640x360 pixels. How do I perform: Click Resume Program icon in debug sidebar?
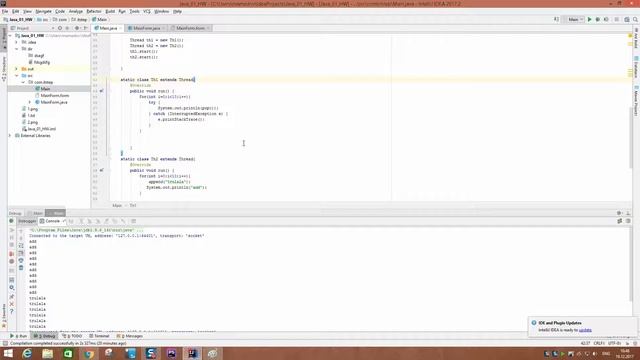11,230
